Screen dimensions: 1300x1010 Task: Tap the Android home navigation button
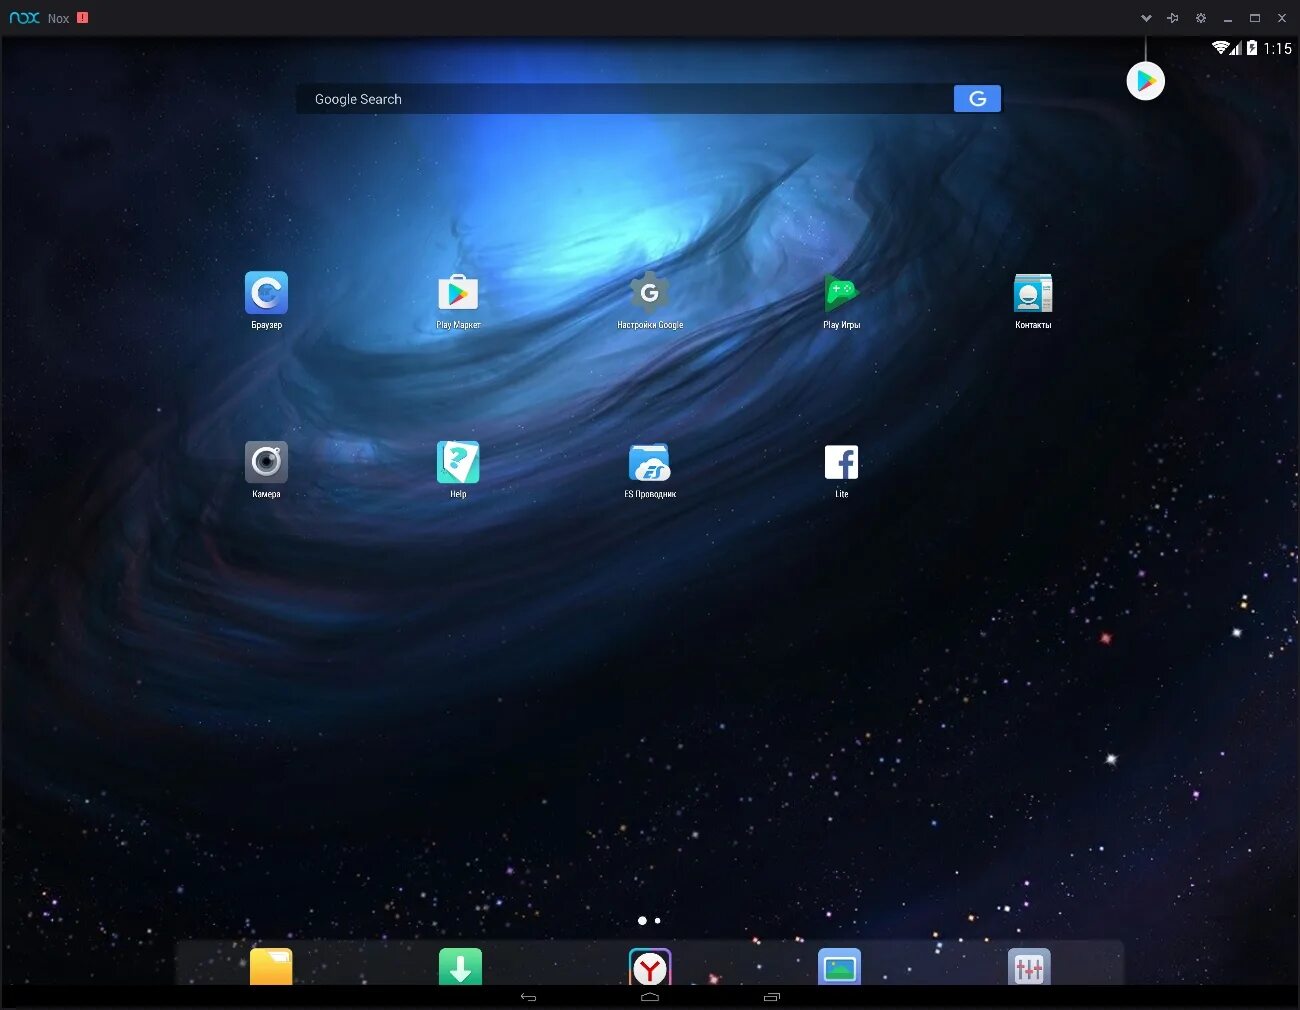[x=650, y=997]
